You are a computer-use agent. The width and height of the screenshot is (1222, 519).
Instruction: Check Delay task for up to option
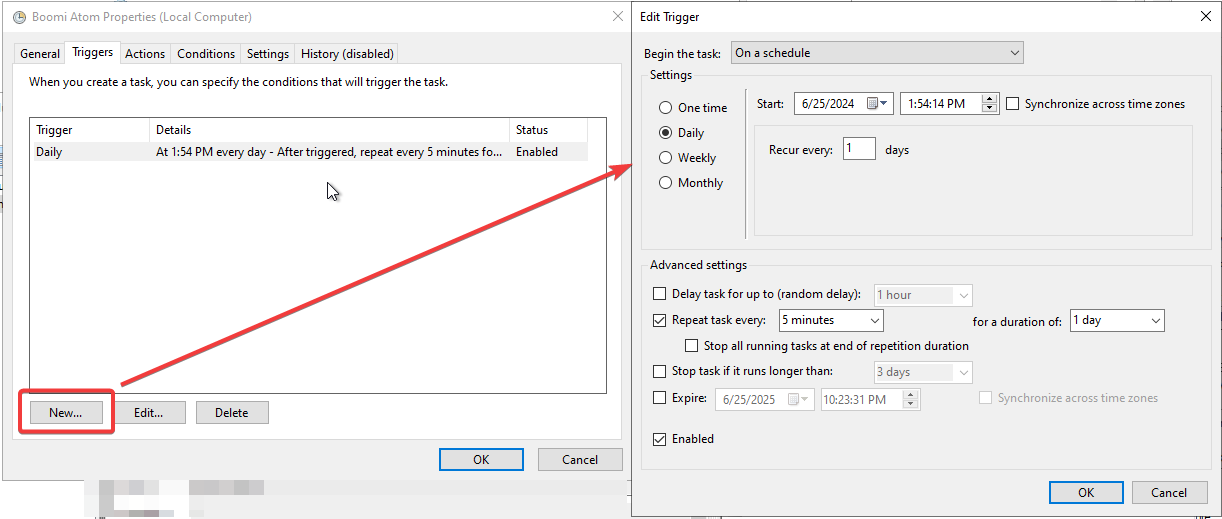[x=659, y=295]
